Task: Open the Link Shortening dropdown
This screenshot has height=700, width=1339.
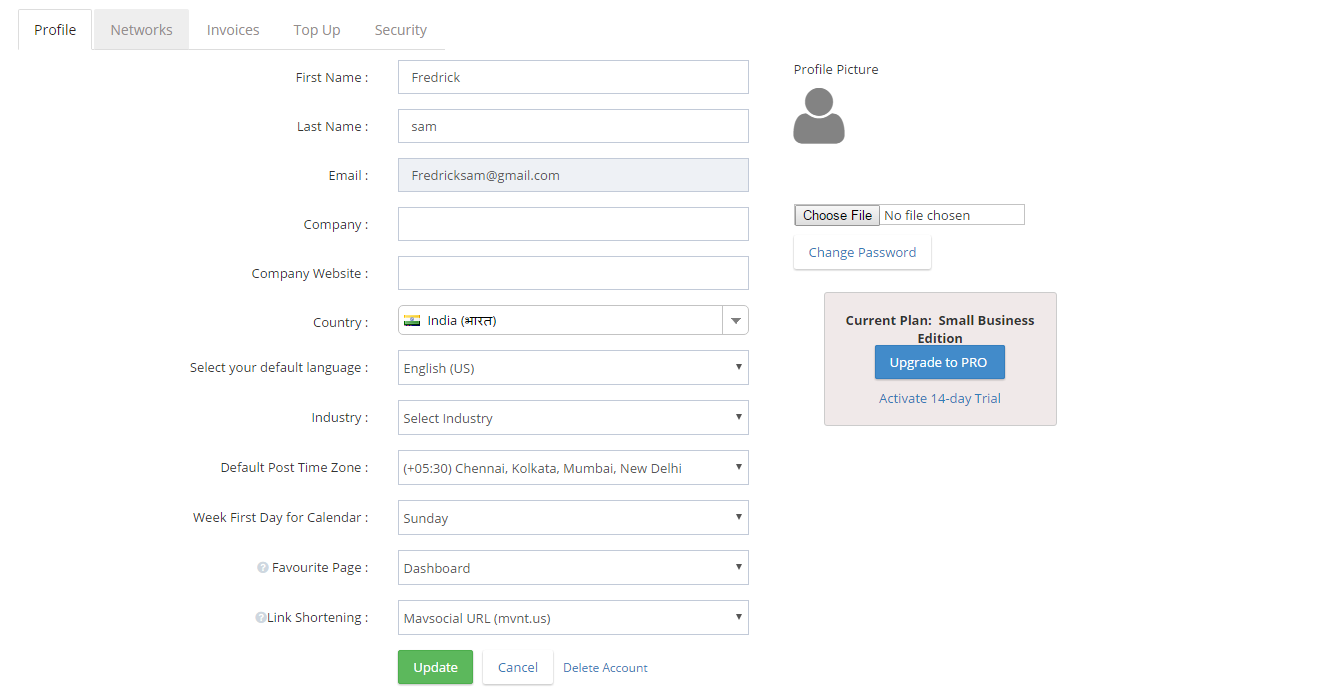Action: click(573, 618)
